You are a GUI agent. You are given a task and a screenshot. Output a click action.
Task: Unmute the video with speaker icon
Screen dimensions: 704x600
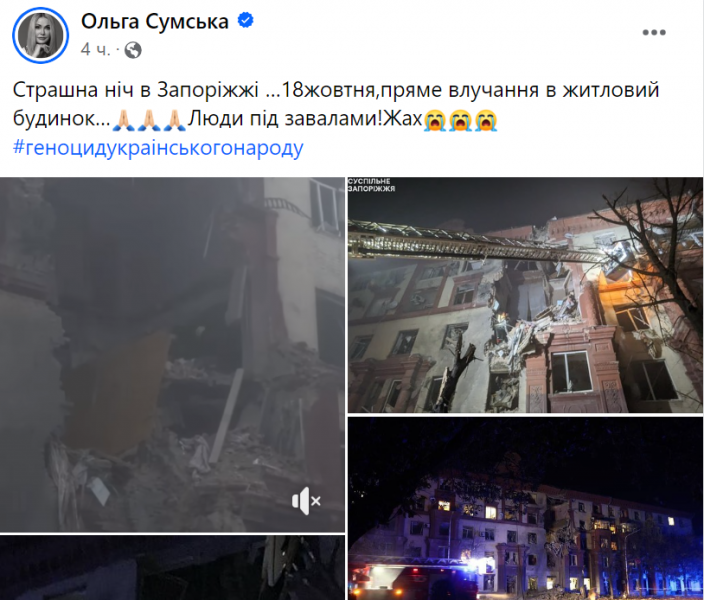pos(306,501)
